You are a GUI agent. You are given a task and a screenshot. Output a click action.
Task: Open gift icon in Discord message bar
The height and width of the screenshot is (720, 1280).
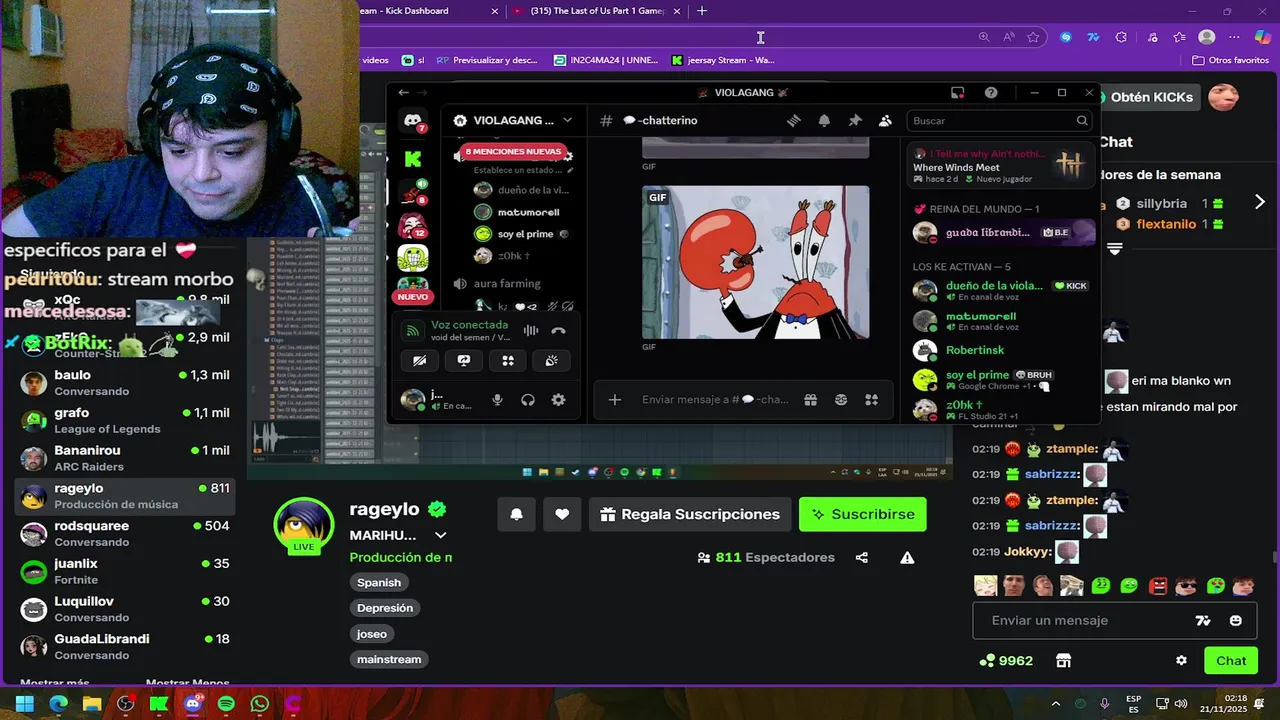(810, 400)
